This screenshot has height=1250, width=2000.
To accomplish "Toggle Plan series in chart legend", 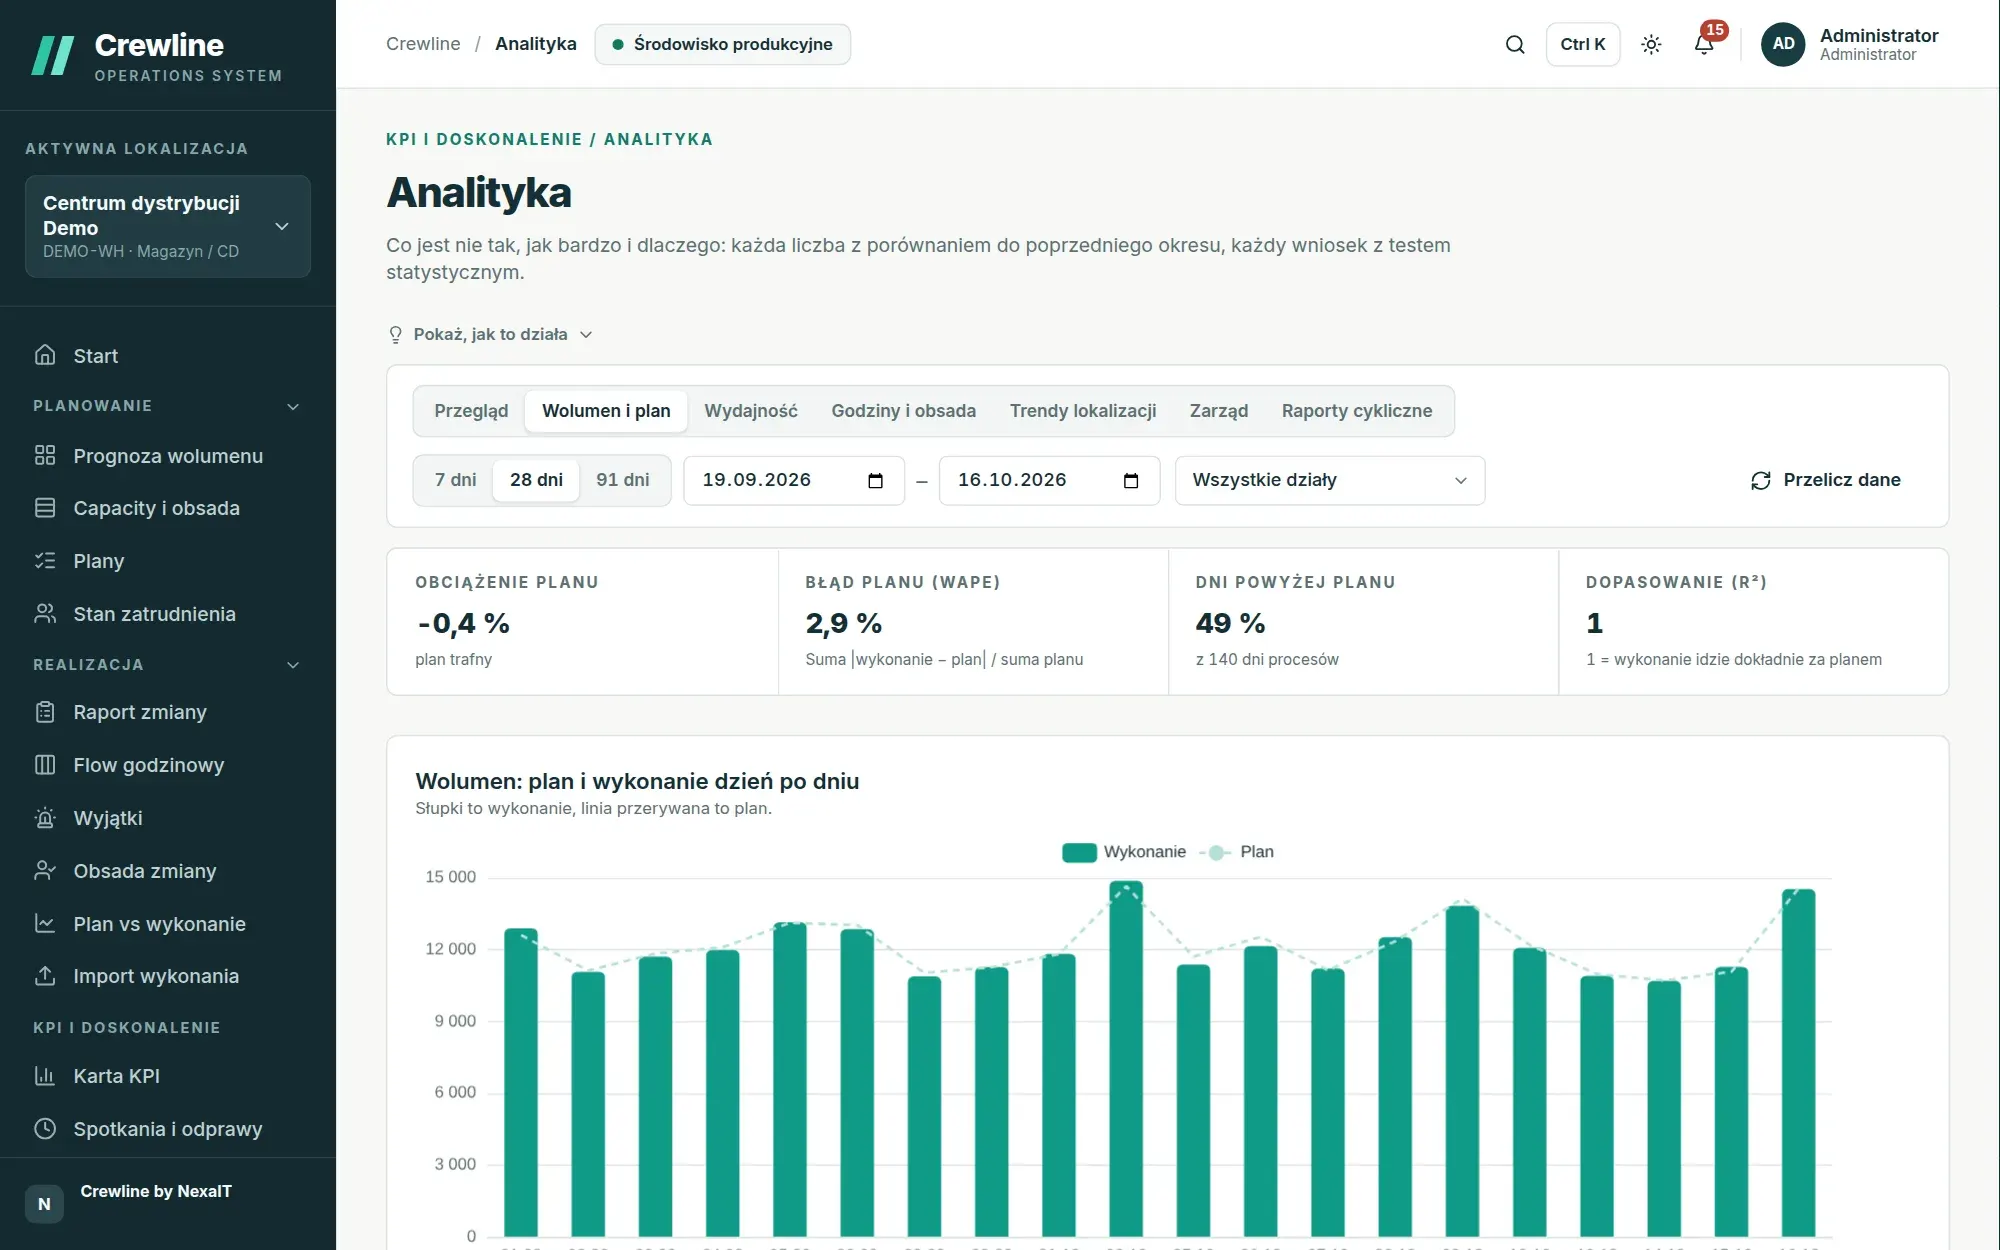I will 1236,852.
